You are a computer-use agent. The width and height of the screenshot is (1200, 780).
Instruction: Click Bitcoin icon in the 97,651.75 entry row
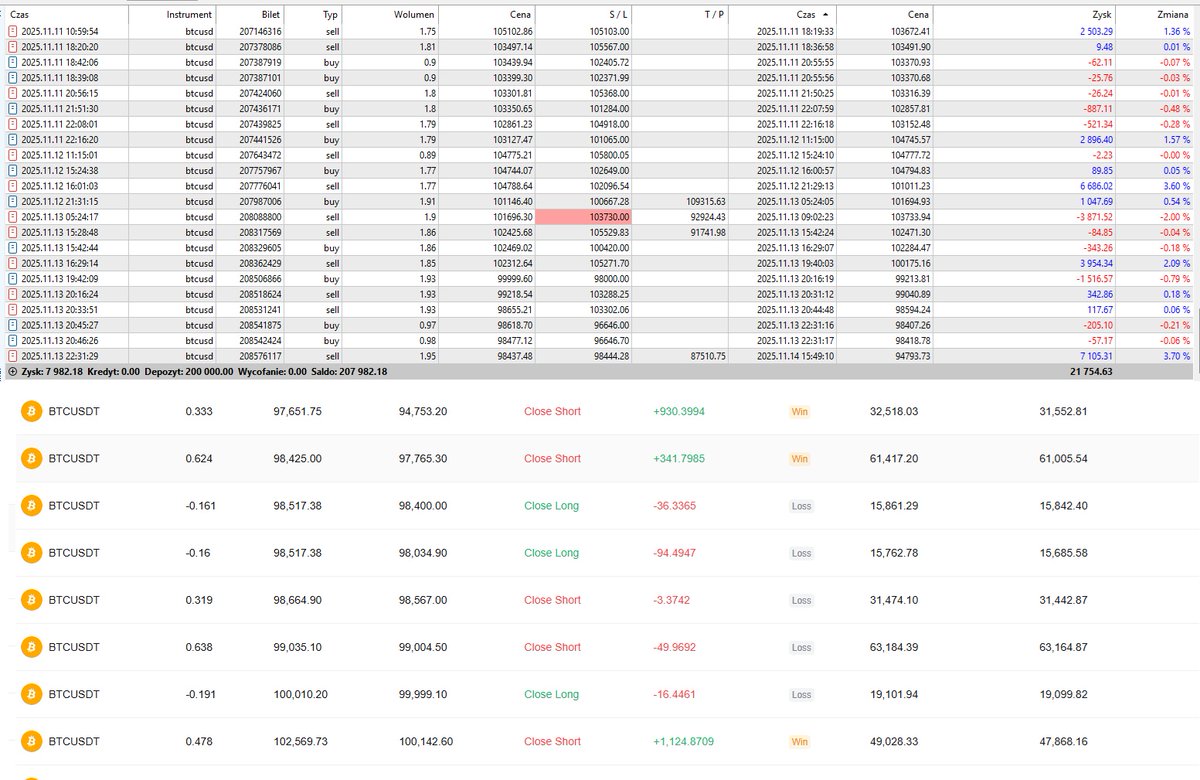pos(30,411)
